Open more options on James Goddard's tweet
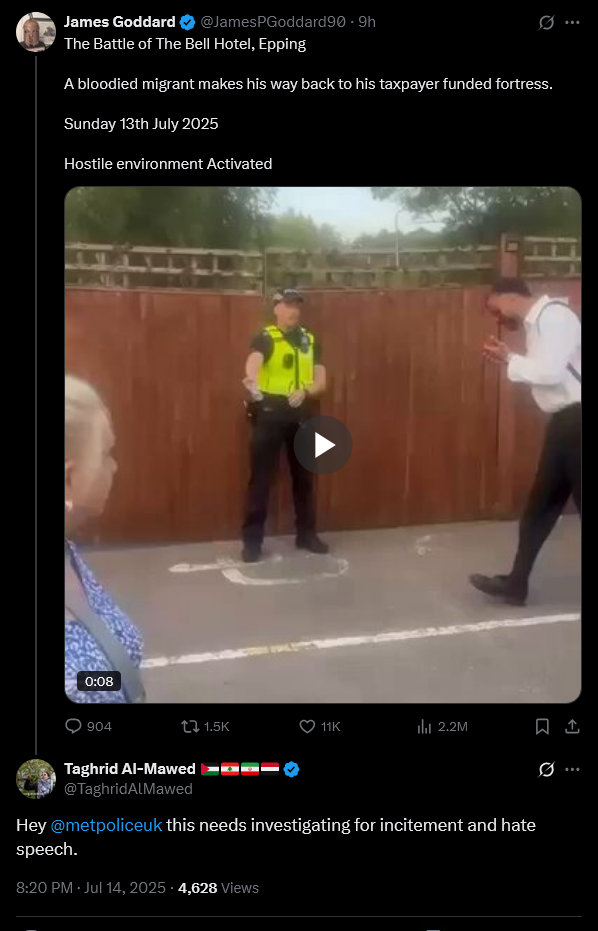Screen dimensions: 598x931 pyautogui.click(x=572, y=23)
